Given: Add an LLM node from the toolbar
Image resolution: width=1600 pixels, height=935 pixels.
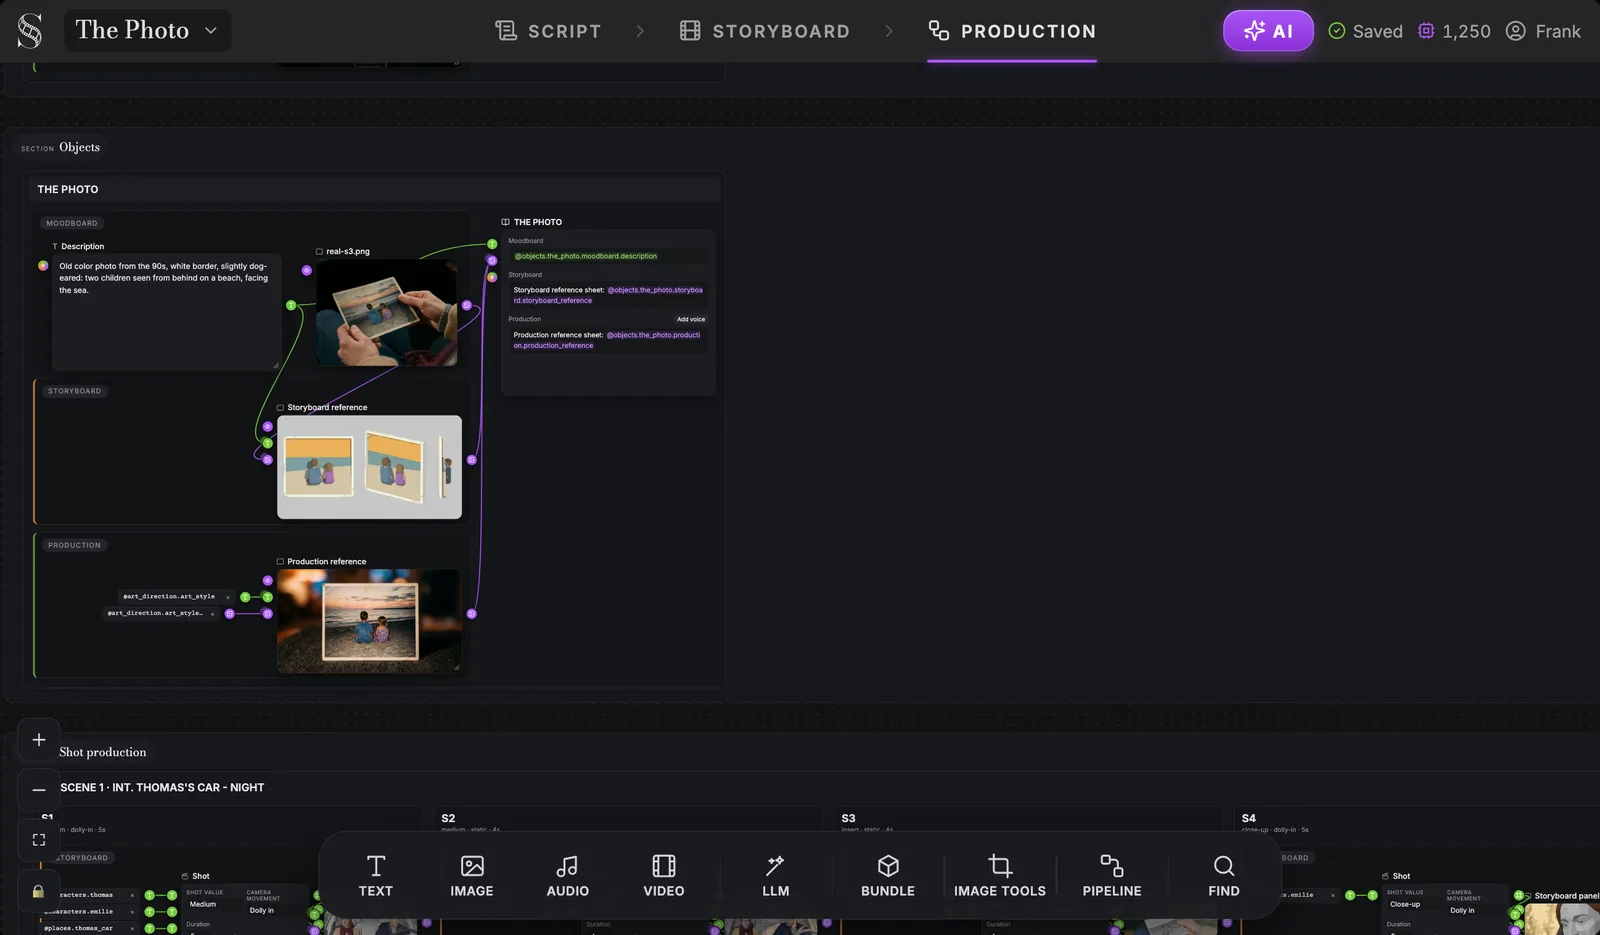Looking at the screenshot, I should [776, 876].
